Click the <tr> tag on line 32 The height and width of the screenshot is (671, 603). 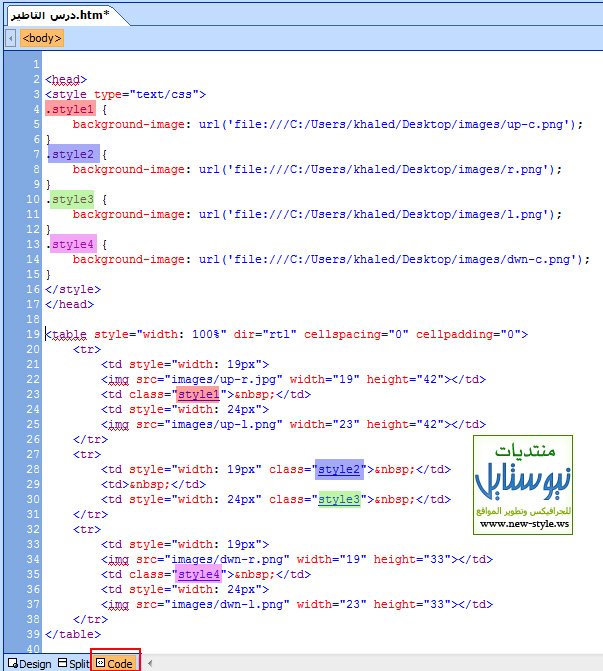pyautogui.click(x=87, y=529)
